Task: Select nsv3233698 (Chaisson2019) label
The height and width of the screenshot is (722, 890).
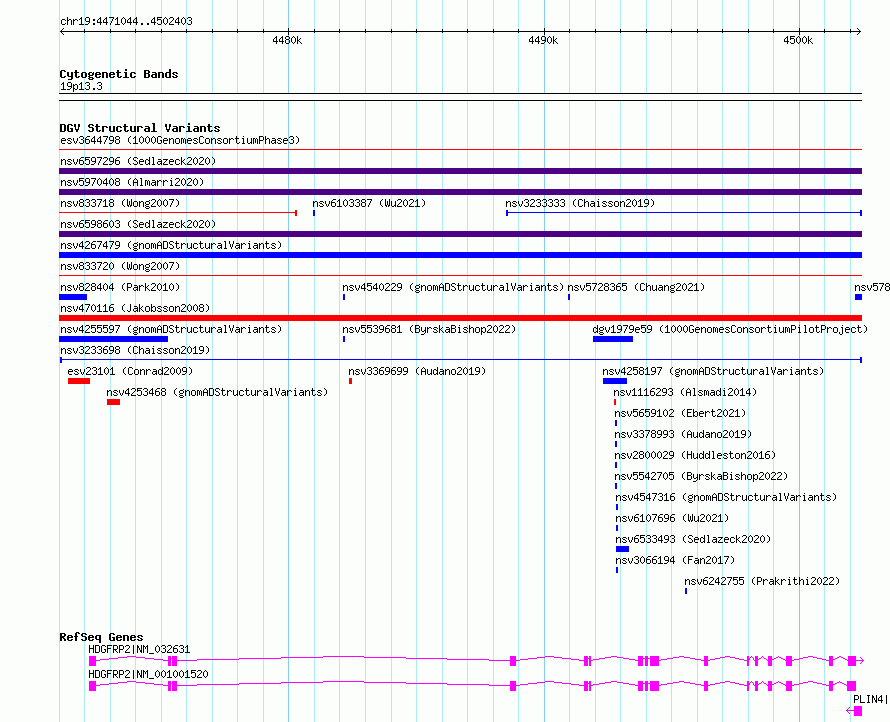Action: click(135, 350)
